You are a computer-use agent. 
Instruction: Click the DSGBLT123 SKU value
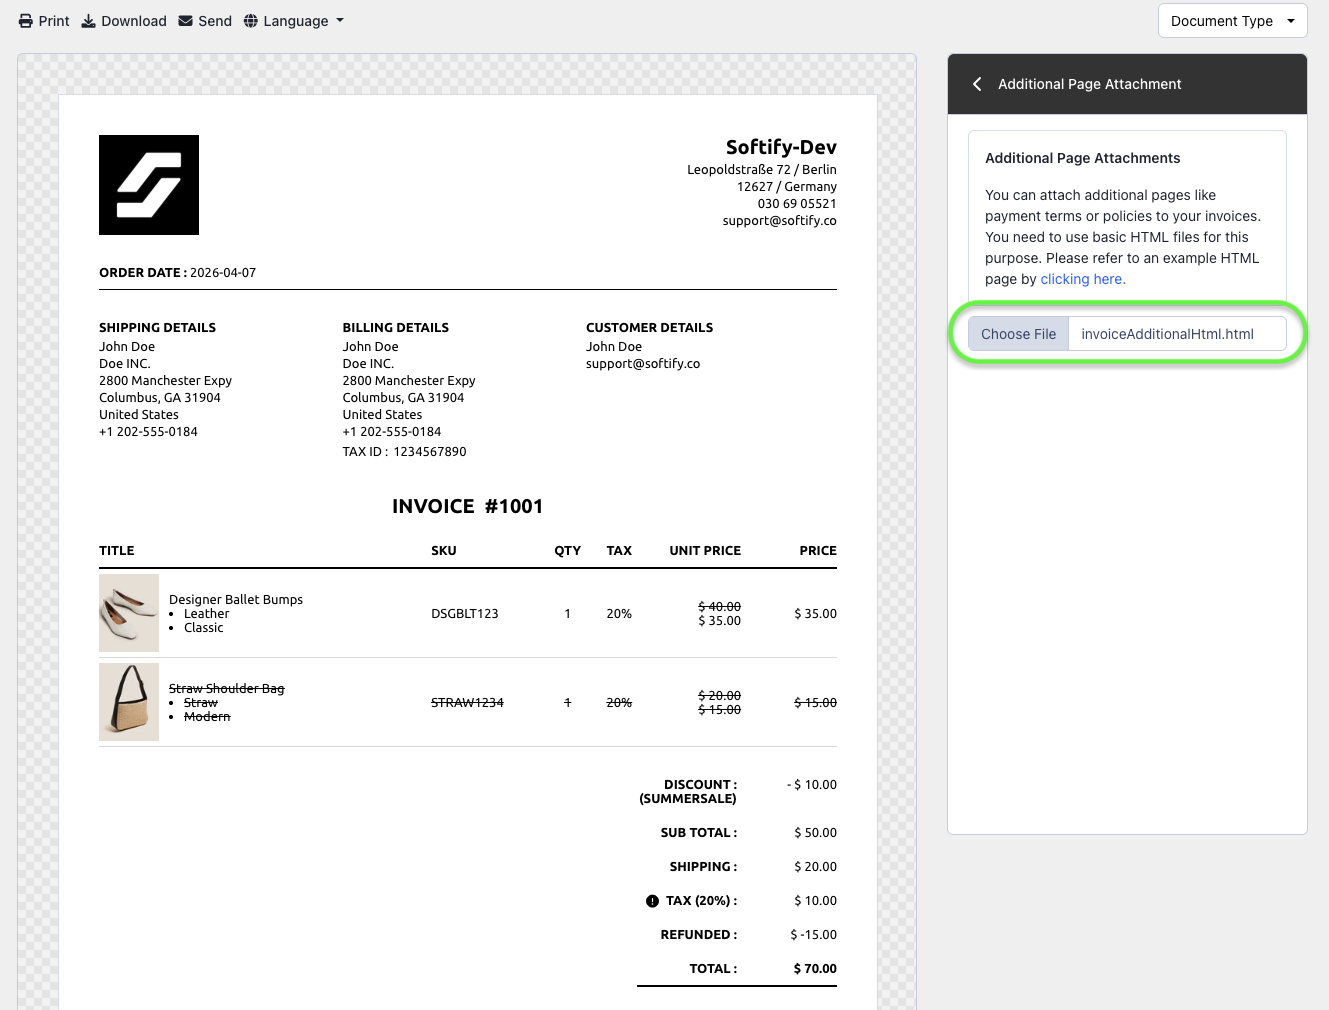[x=464, y=614]
